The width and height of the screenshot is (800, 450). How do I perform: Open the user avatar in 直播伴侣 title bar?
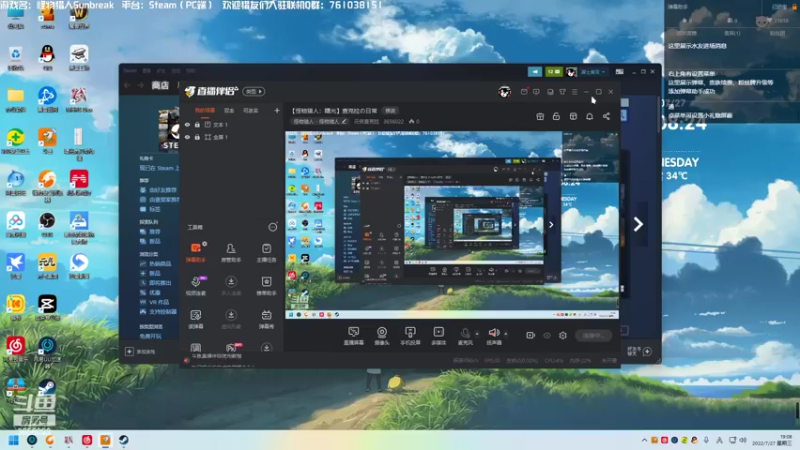click(504, 92)
